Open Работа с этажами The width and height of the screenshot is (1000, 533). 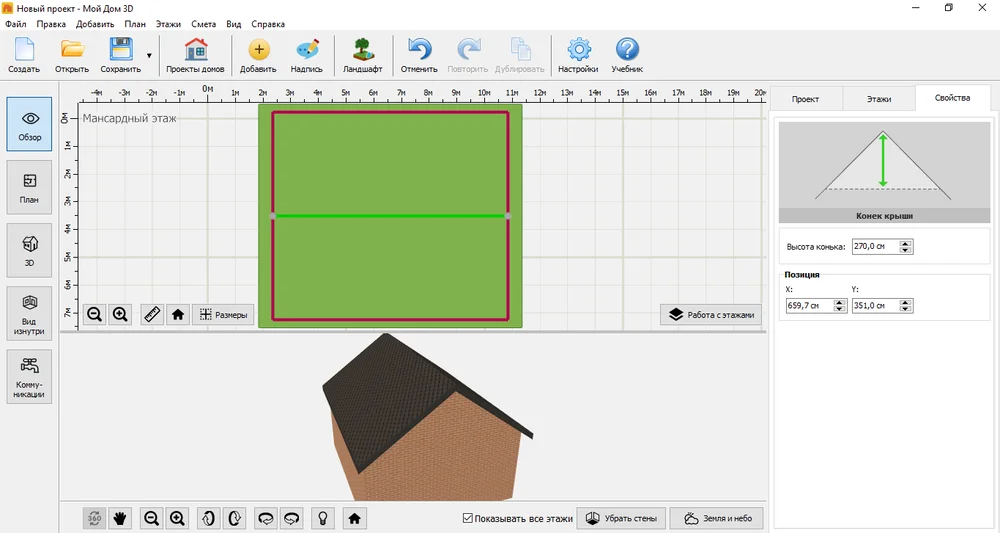pyautogui.click(x=711, y=314)
